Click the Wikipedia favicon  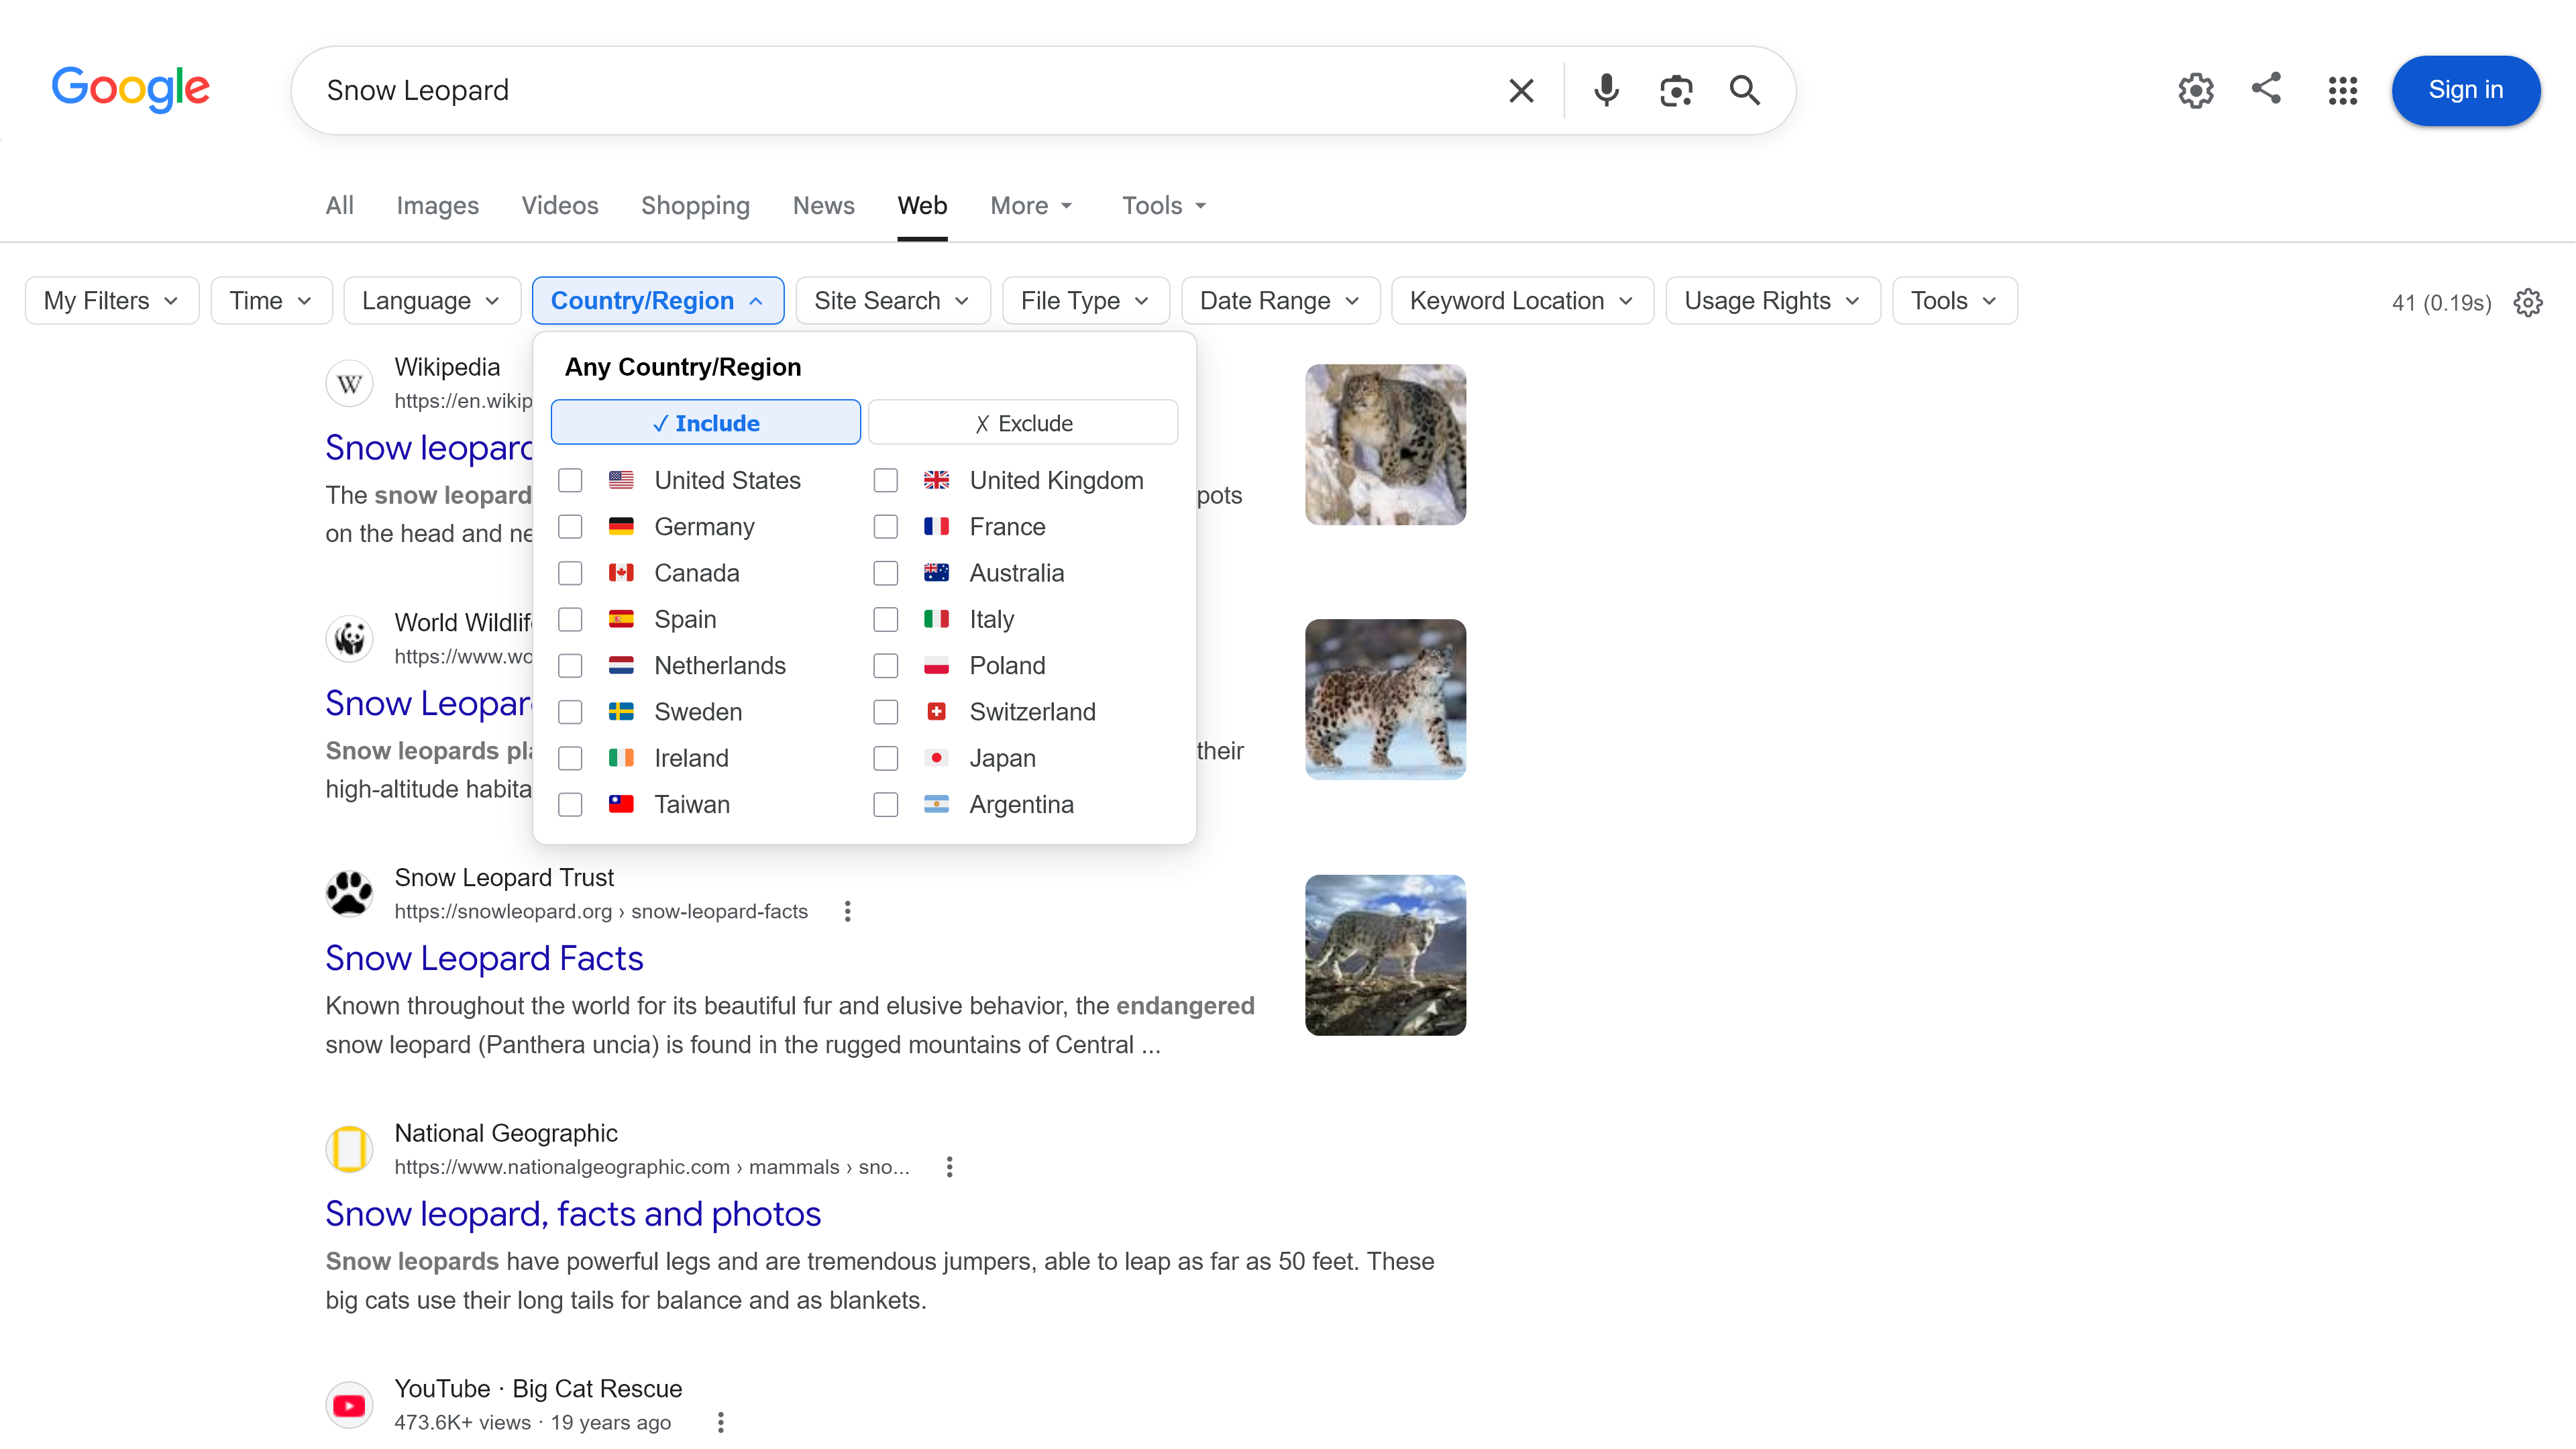pyautogui.click(x=349, y=383)
